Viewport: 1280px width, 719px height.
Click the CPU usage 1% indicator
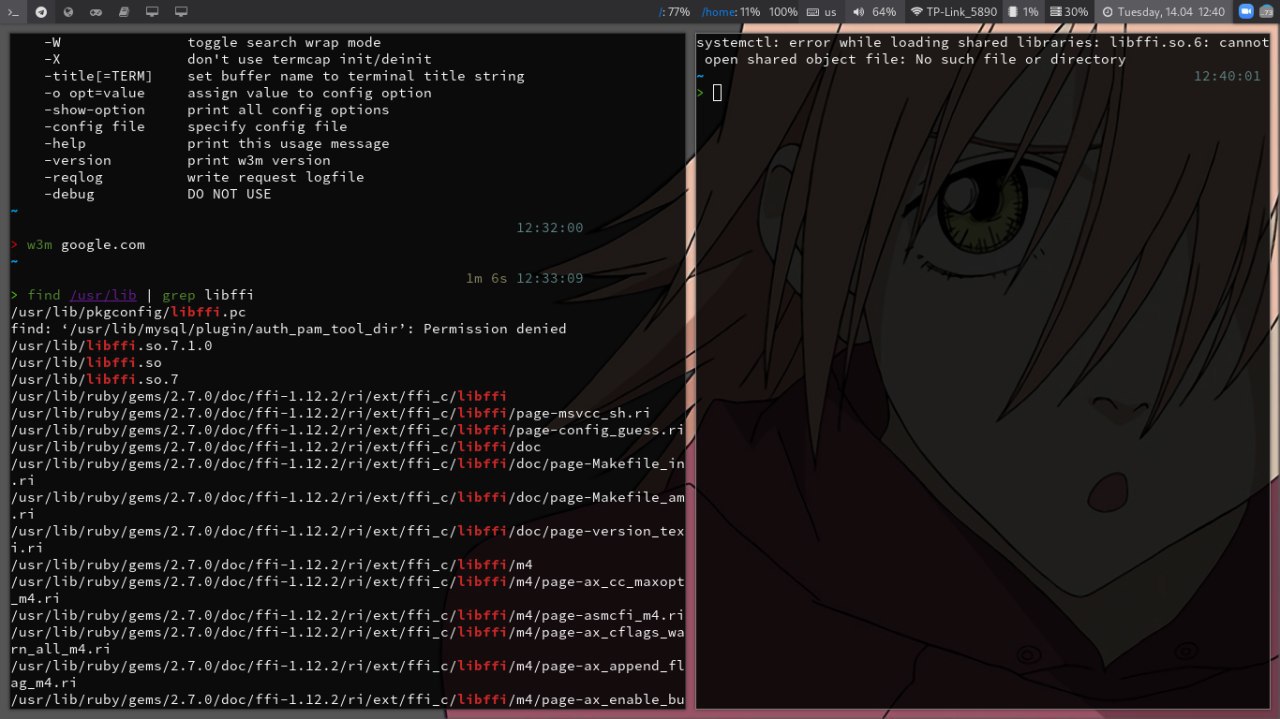(1024, 12)
